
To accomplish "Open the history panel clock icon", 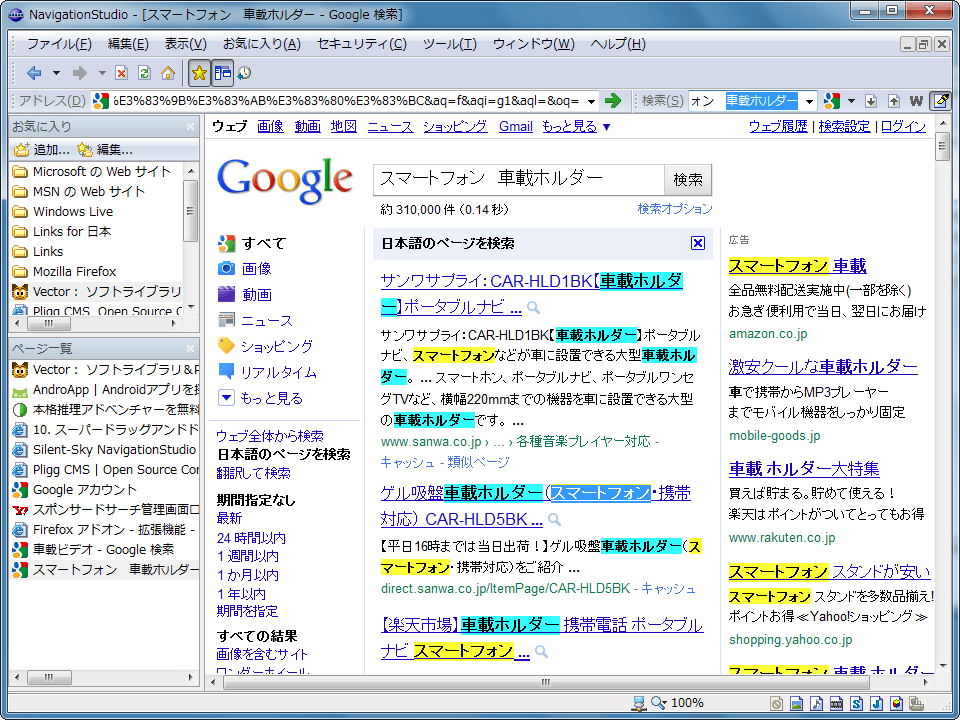I will coord(244,73).
